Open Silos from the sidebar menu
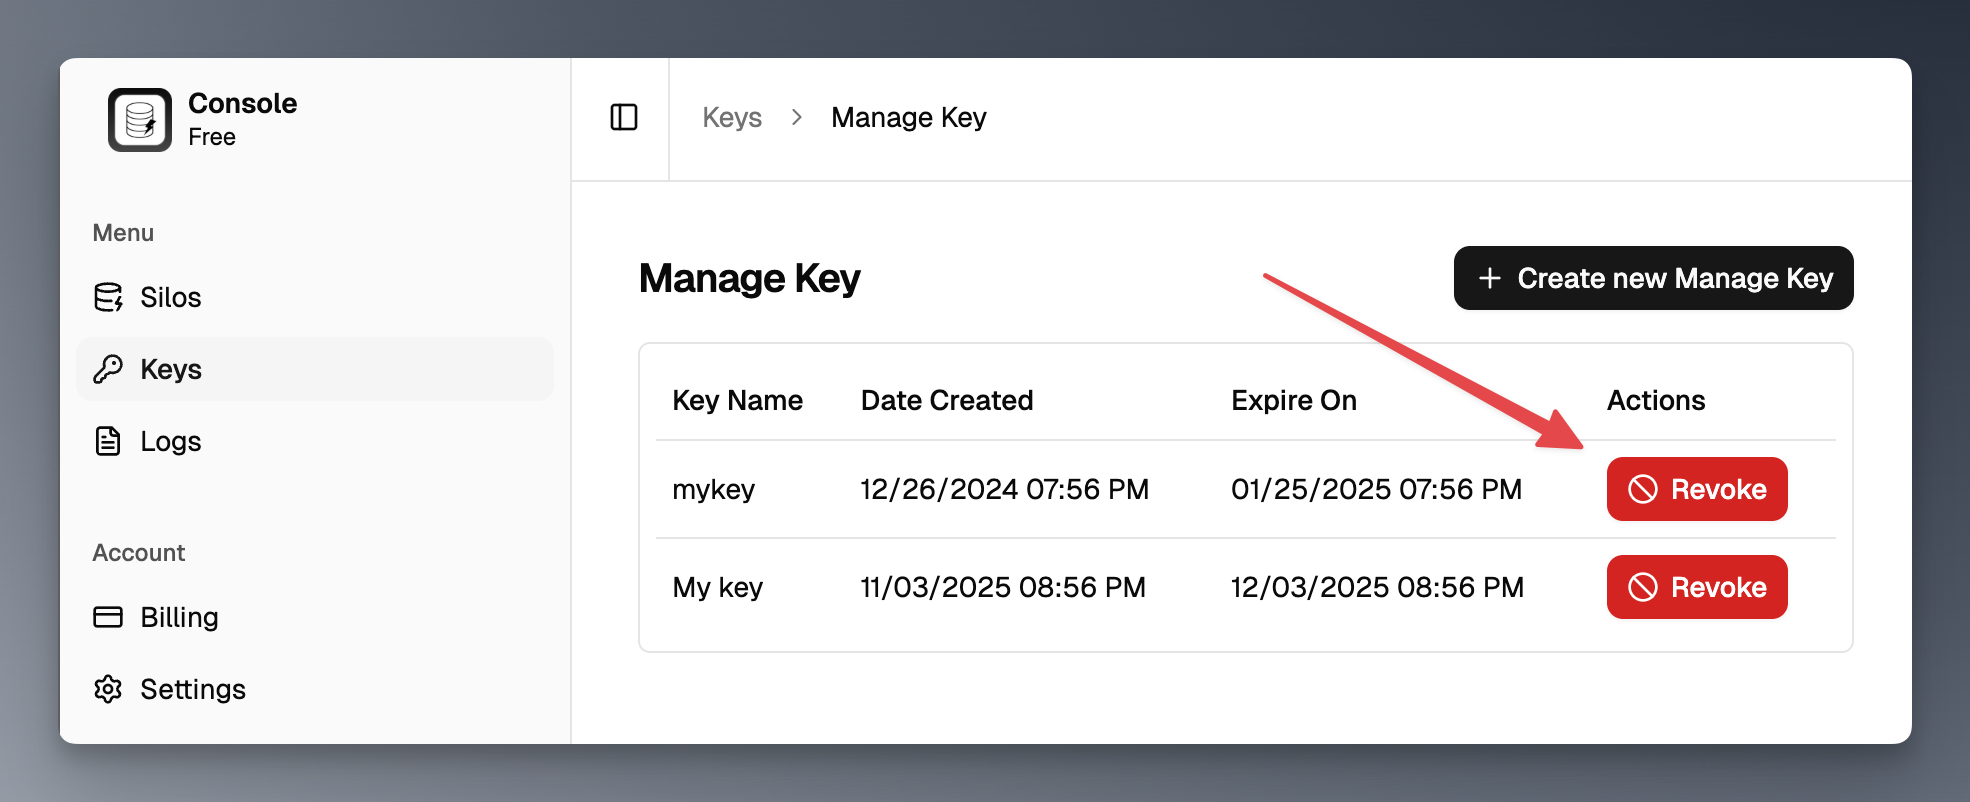Image resolution: width=1970 pixels, height=802 pixels. tap(314, 297)
